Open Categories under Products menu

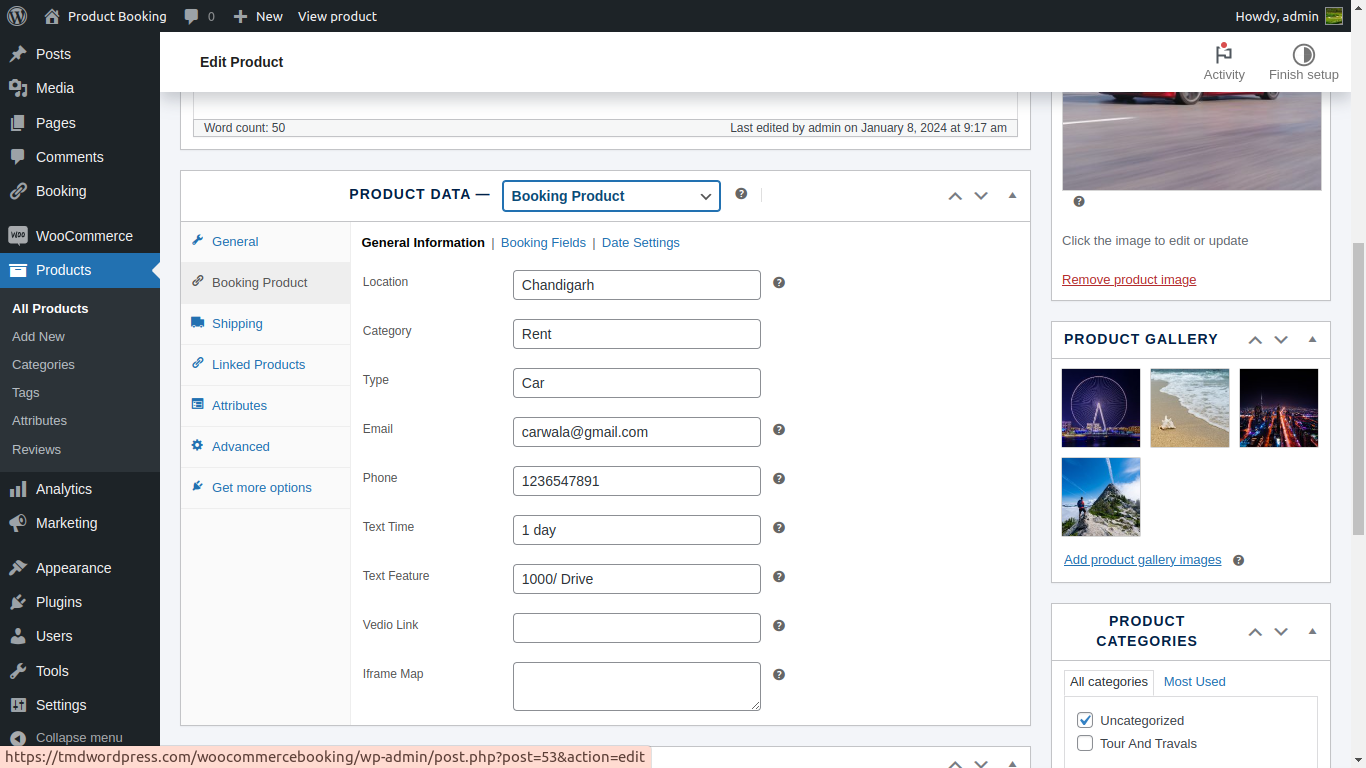coord(43,365)
